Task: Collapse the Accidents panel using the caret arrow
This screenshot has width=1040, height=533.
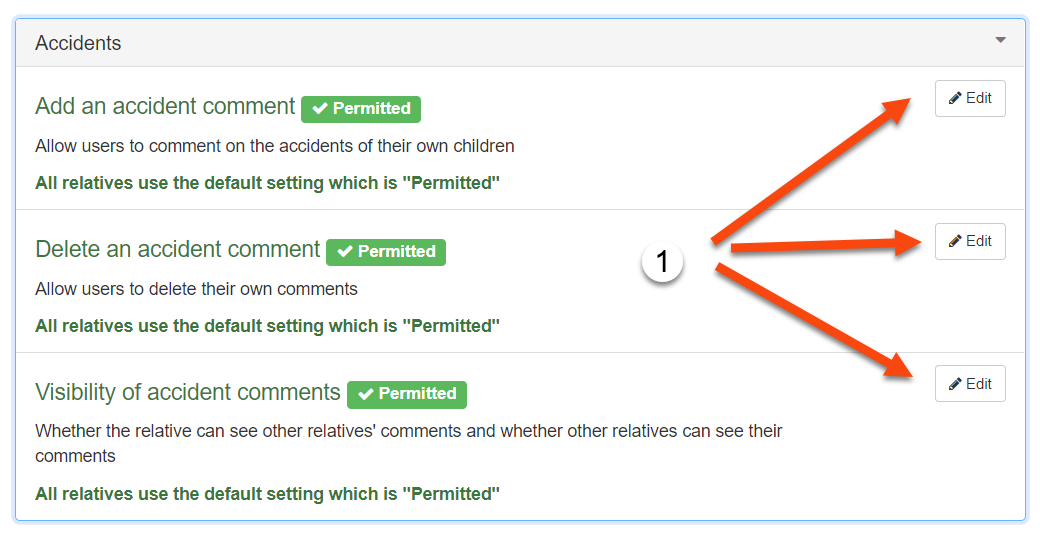Action: 1000,40
